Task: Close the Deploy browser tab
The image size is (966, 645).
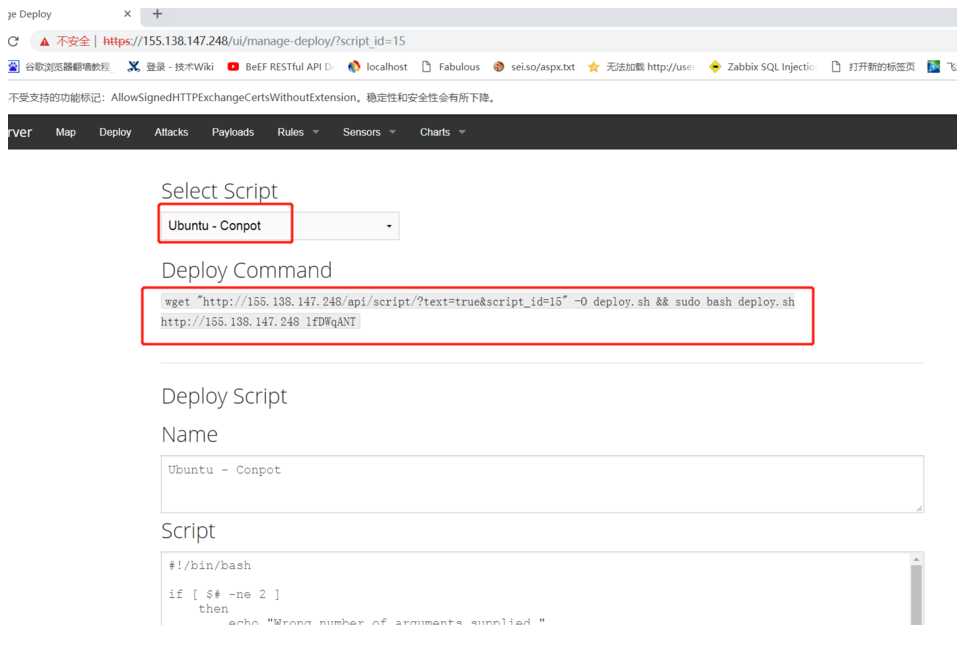Action: coord(128,14)
